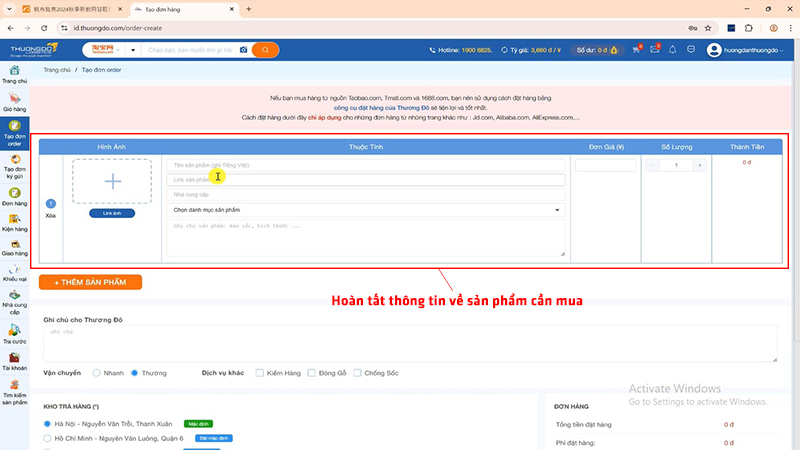Expand the huongdanthuongdo account menu

pos(748,49)
